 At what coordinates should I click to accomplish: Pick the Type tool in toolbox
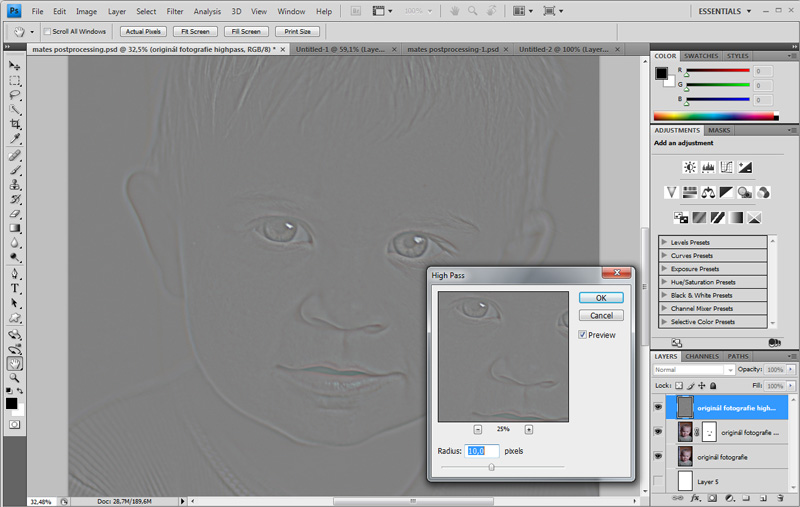[x=15, y=288]
